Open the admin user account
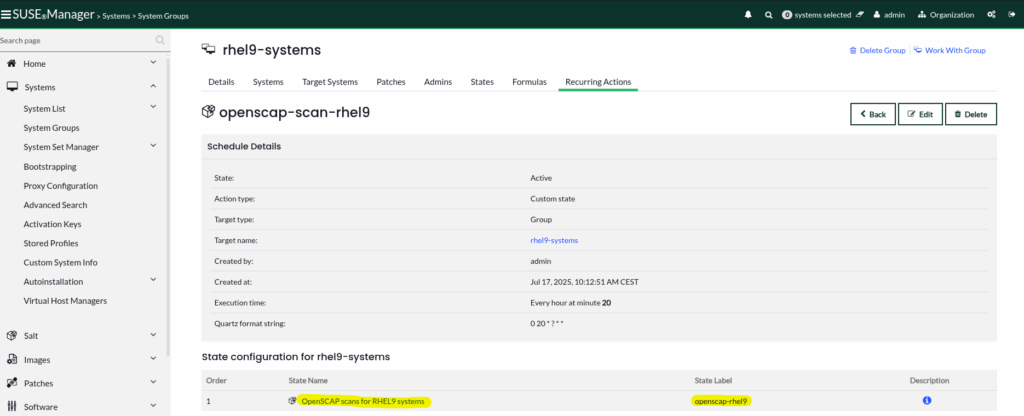1024x416 pixels. (889, 14)
